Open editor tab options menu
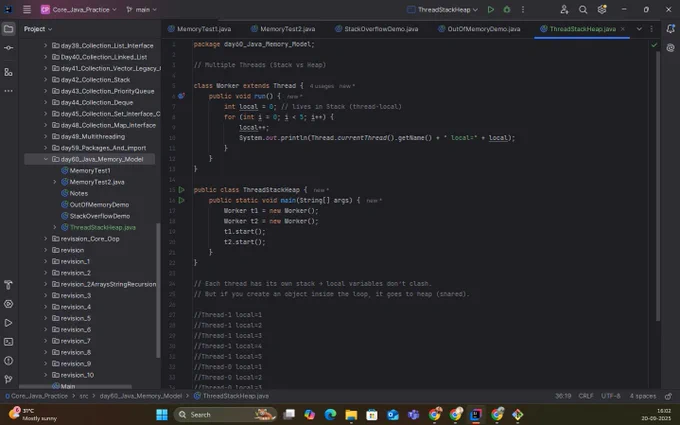Image resolution: width=680 pixels, height=425 pixels. pos(651,29)
